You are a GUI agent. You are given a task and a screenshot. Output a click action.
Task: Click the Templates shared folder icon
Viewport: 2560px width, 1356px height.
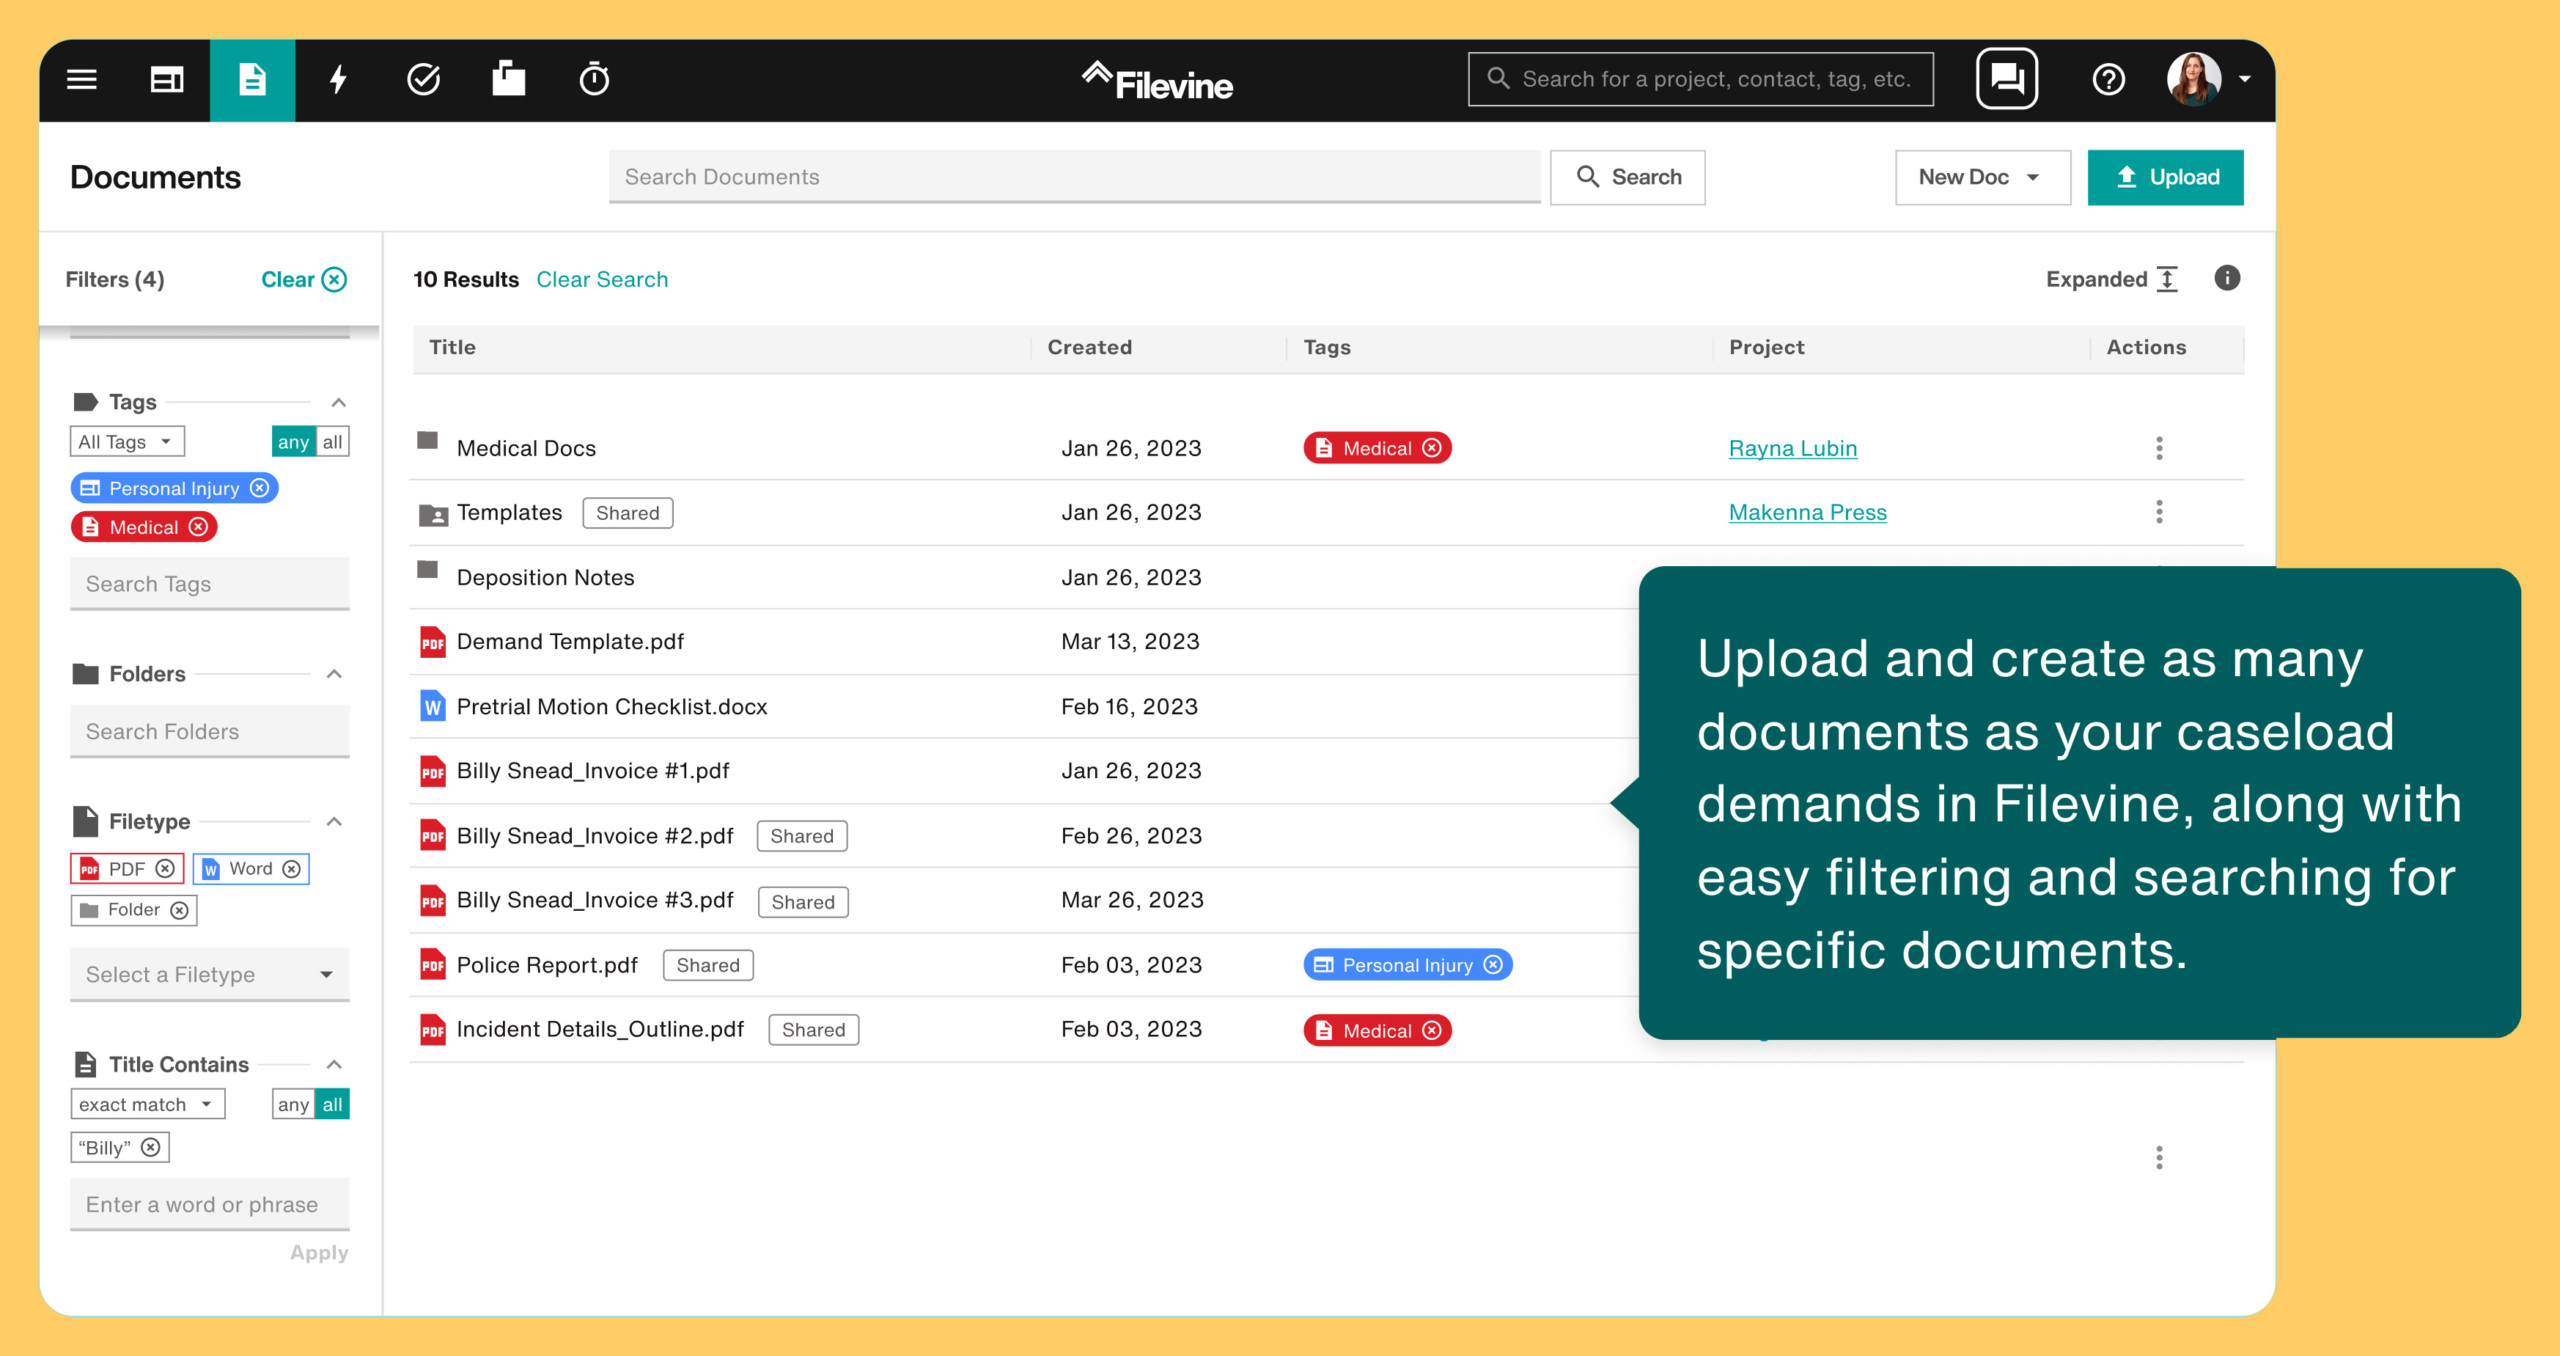point(433,514)
